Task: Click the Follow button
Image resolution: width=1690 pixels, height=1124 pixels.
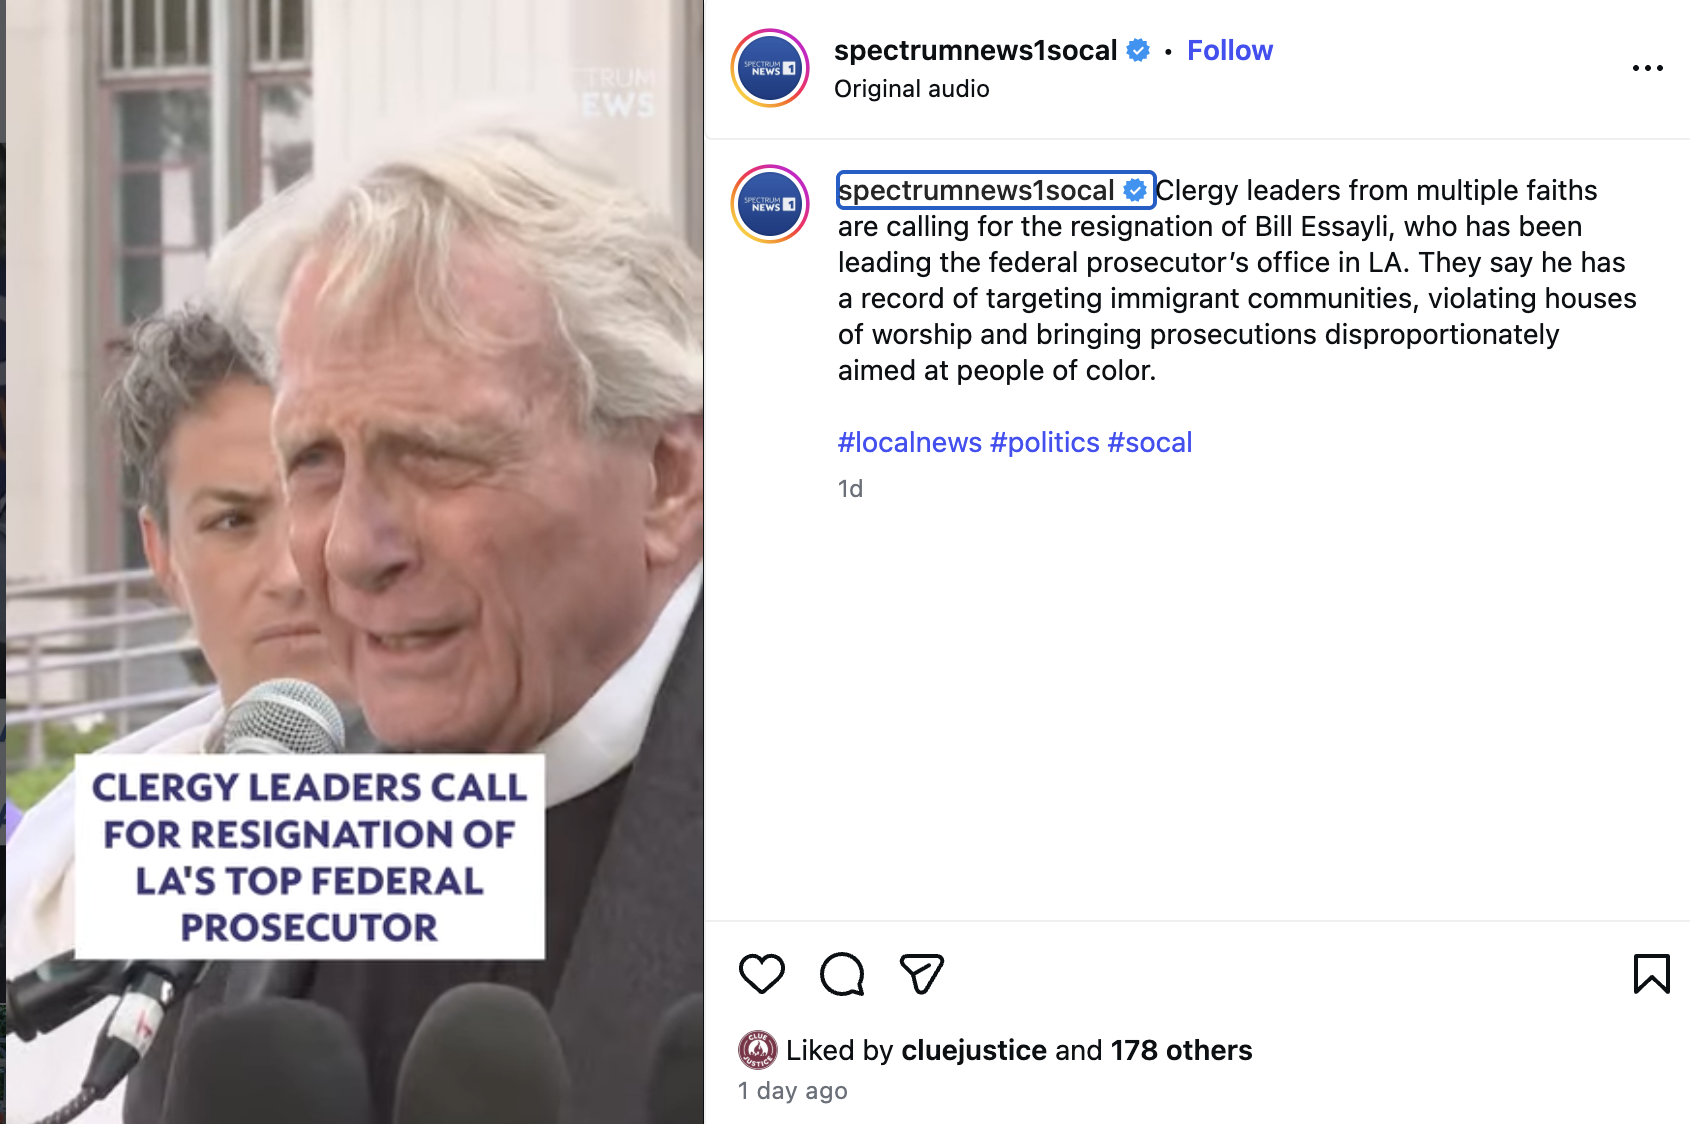Action: [x=1229, y=50]
